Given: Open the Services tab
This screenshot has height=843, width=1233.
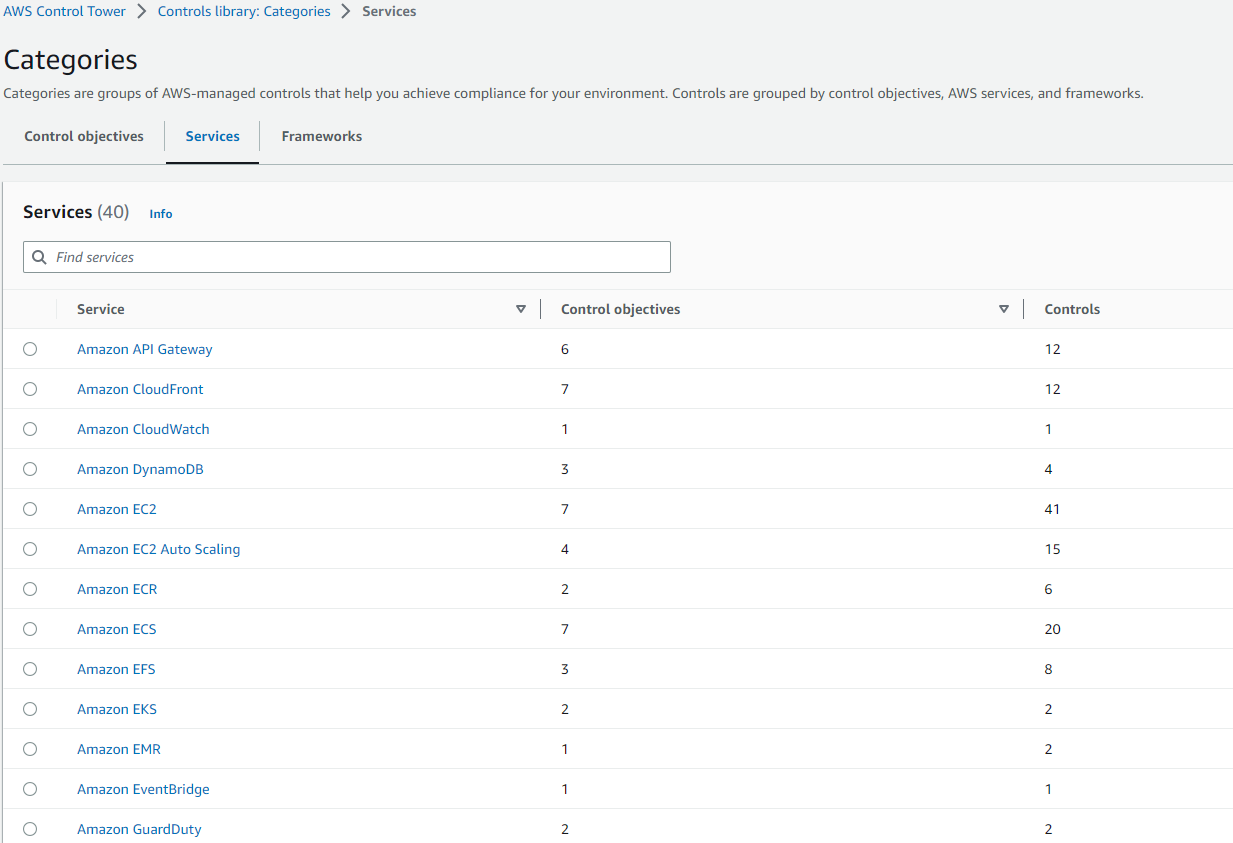Looking at the screenshot, I should [x=213, y=136].
